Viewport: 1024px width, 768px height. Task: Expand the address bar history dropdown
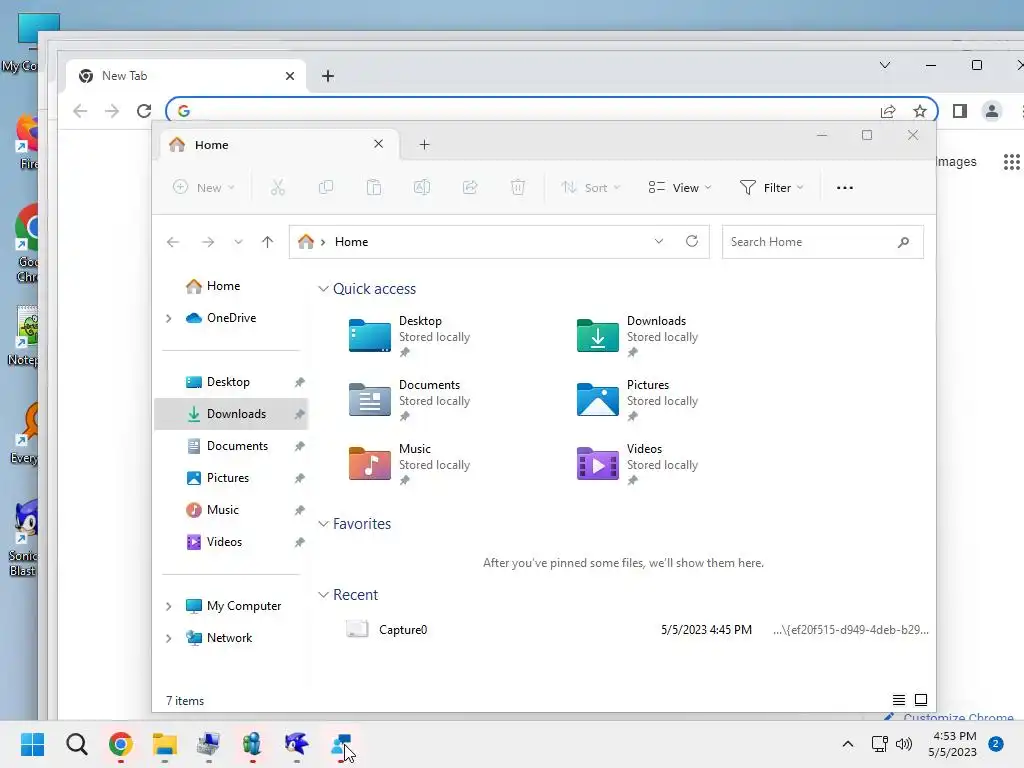coord(659,242)
